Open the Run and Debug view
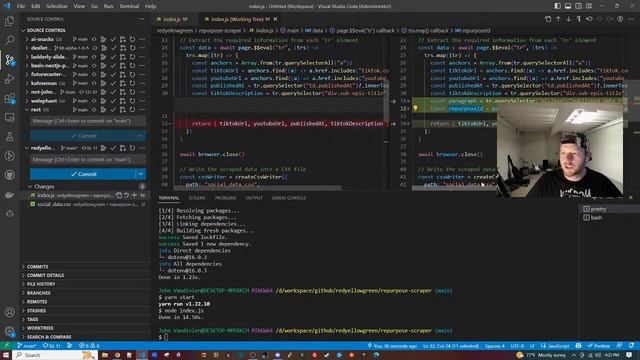640x360 pixels. pos(9,79)
